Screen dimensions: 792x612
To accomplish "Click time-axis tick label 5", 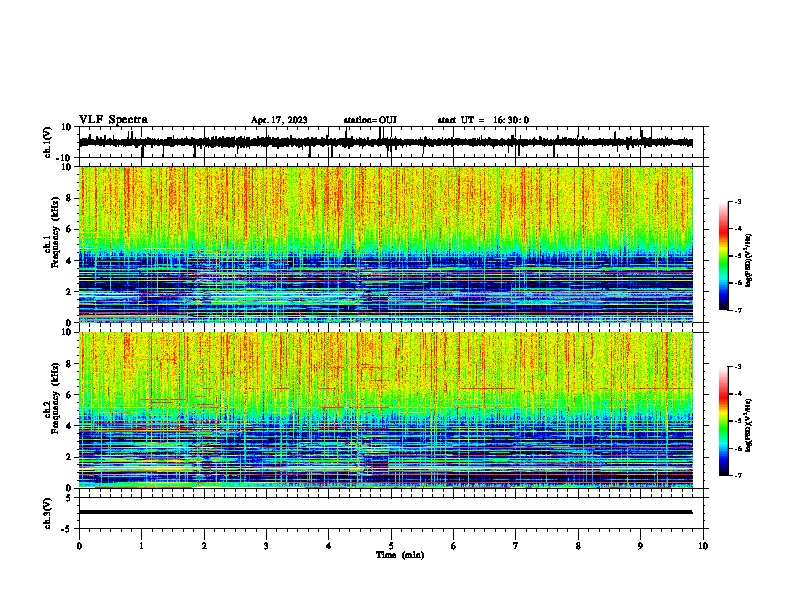I will tap(391, 546).
